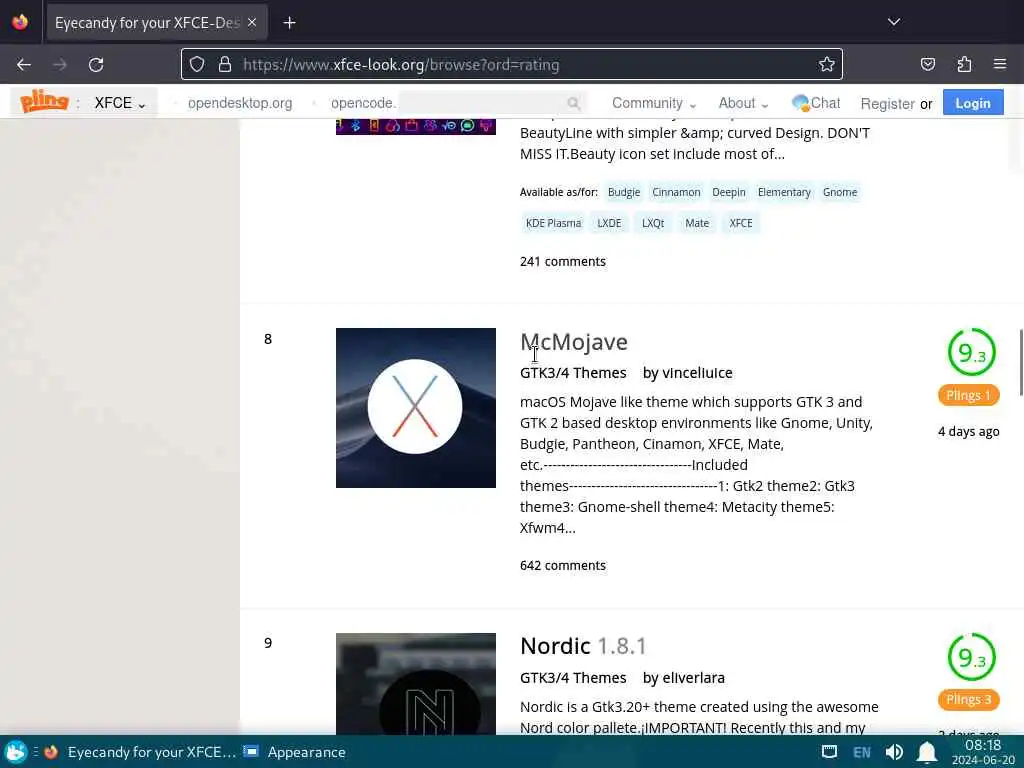This screenshot has width=1024, height=768.
Task: Click the 241 comments text
Action: pyautogui.click(x=562, y=261)
